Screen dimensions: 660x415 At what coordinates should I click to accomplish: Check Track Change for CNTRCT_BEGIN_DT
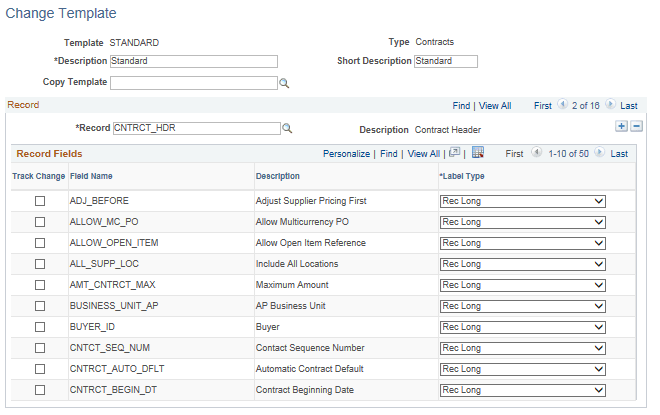point(40,390)
